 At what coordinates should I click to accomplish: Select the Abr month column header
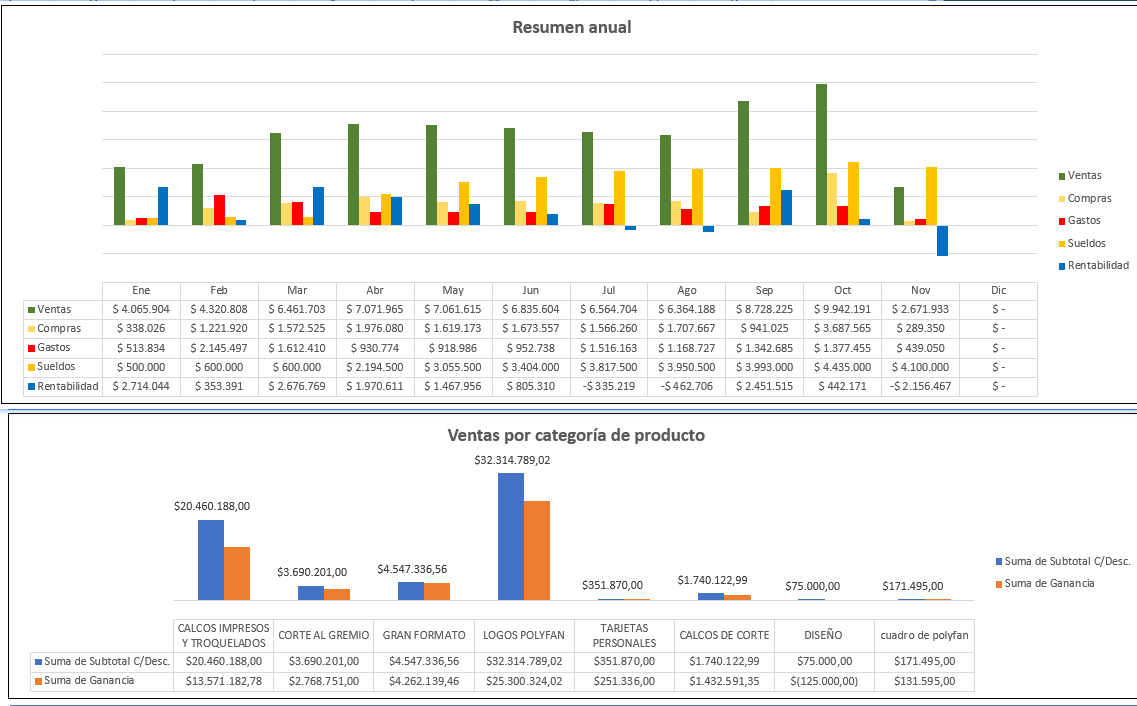pyautogui.click(x=375, y=290)
